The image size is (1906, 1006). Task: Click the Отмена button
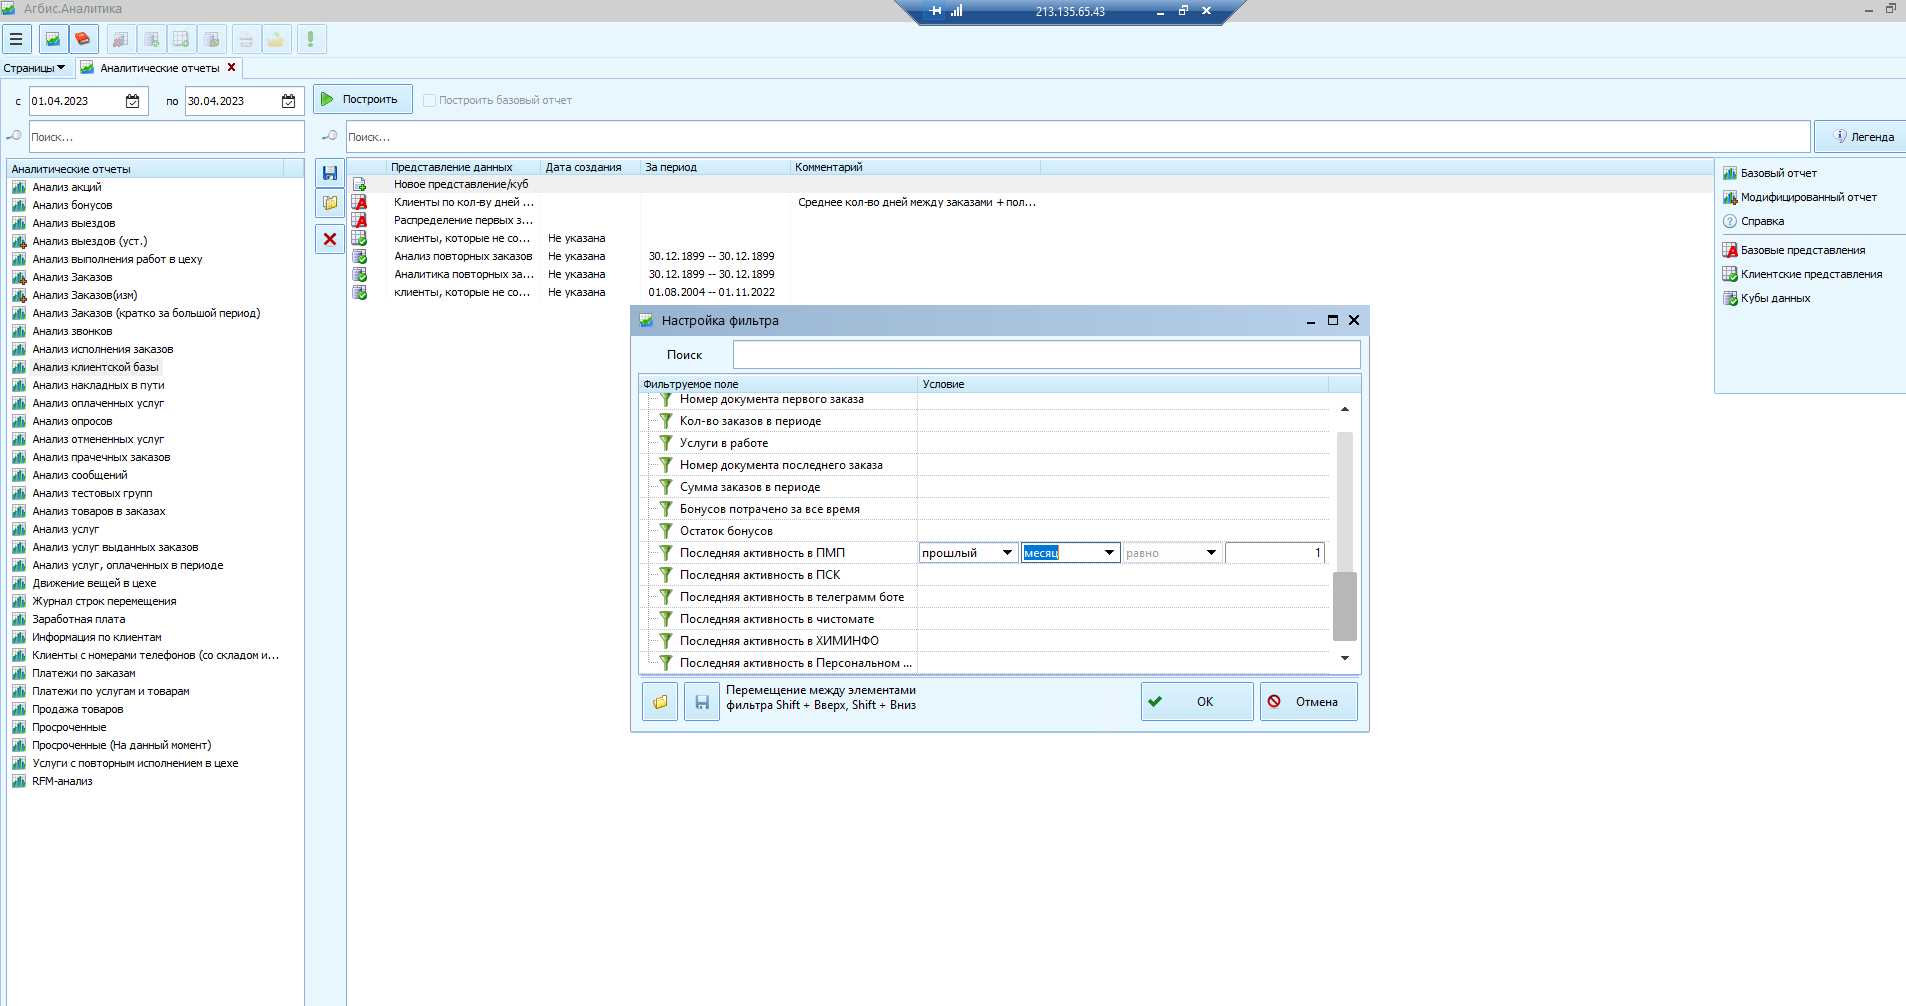tap(1308, 702)
